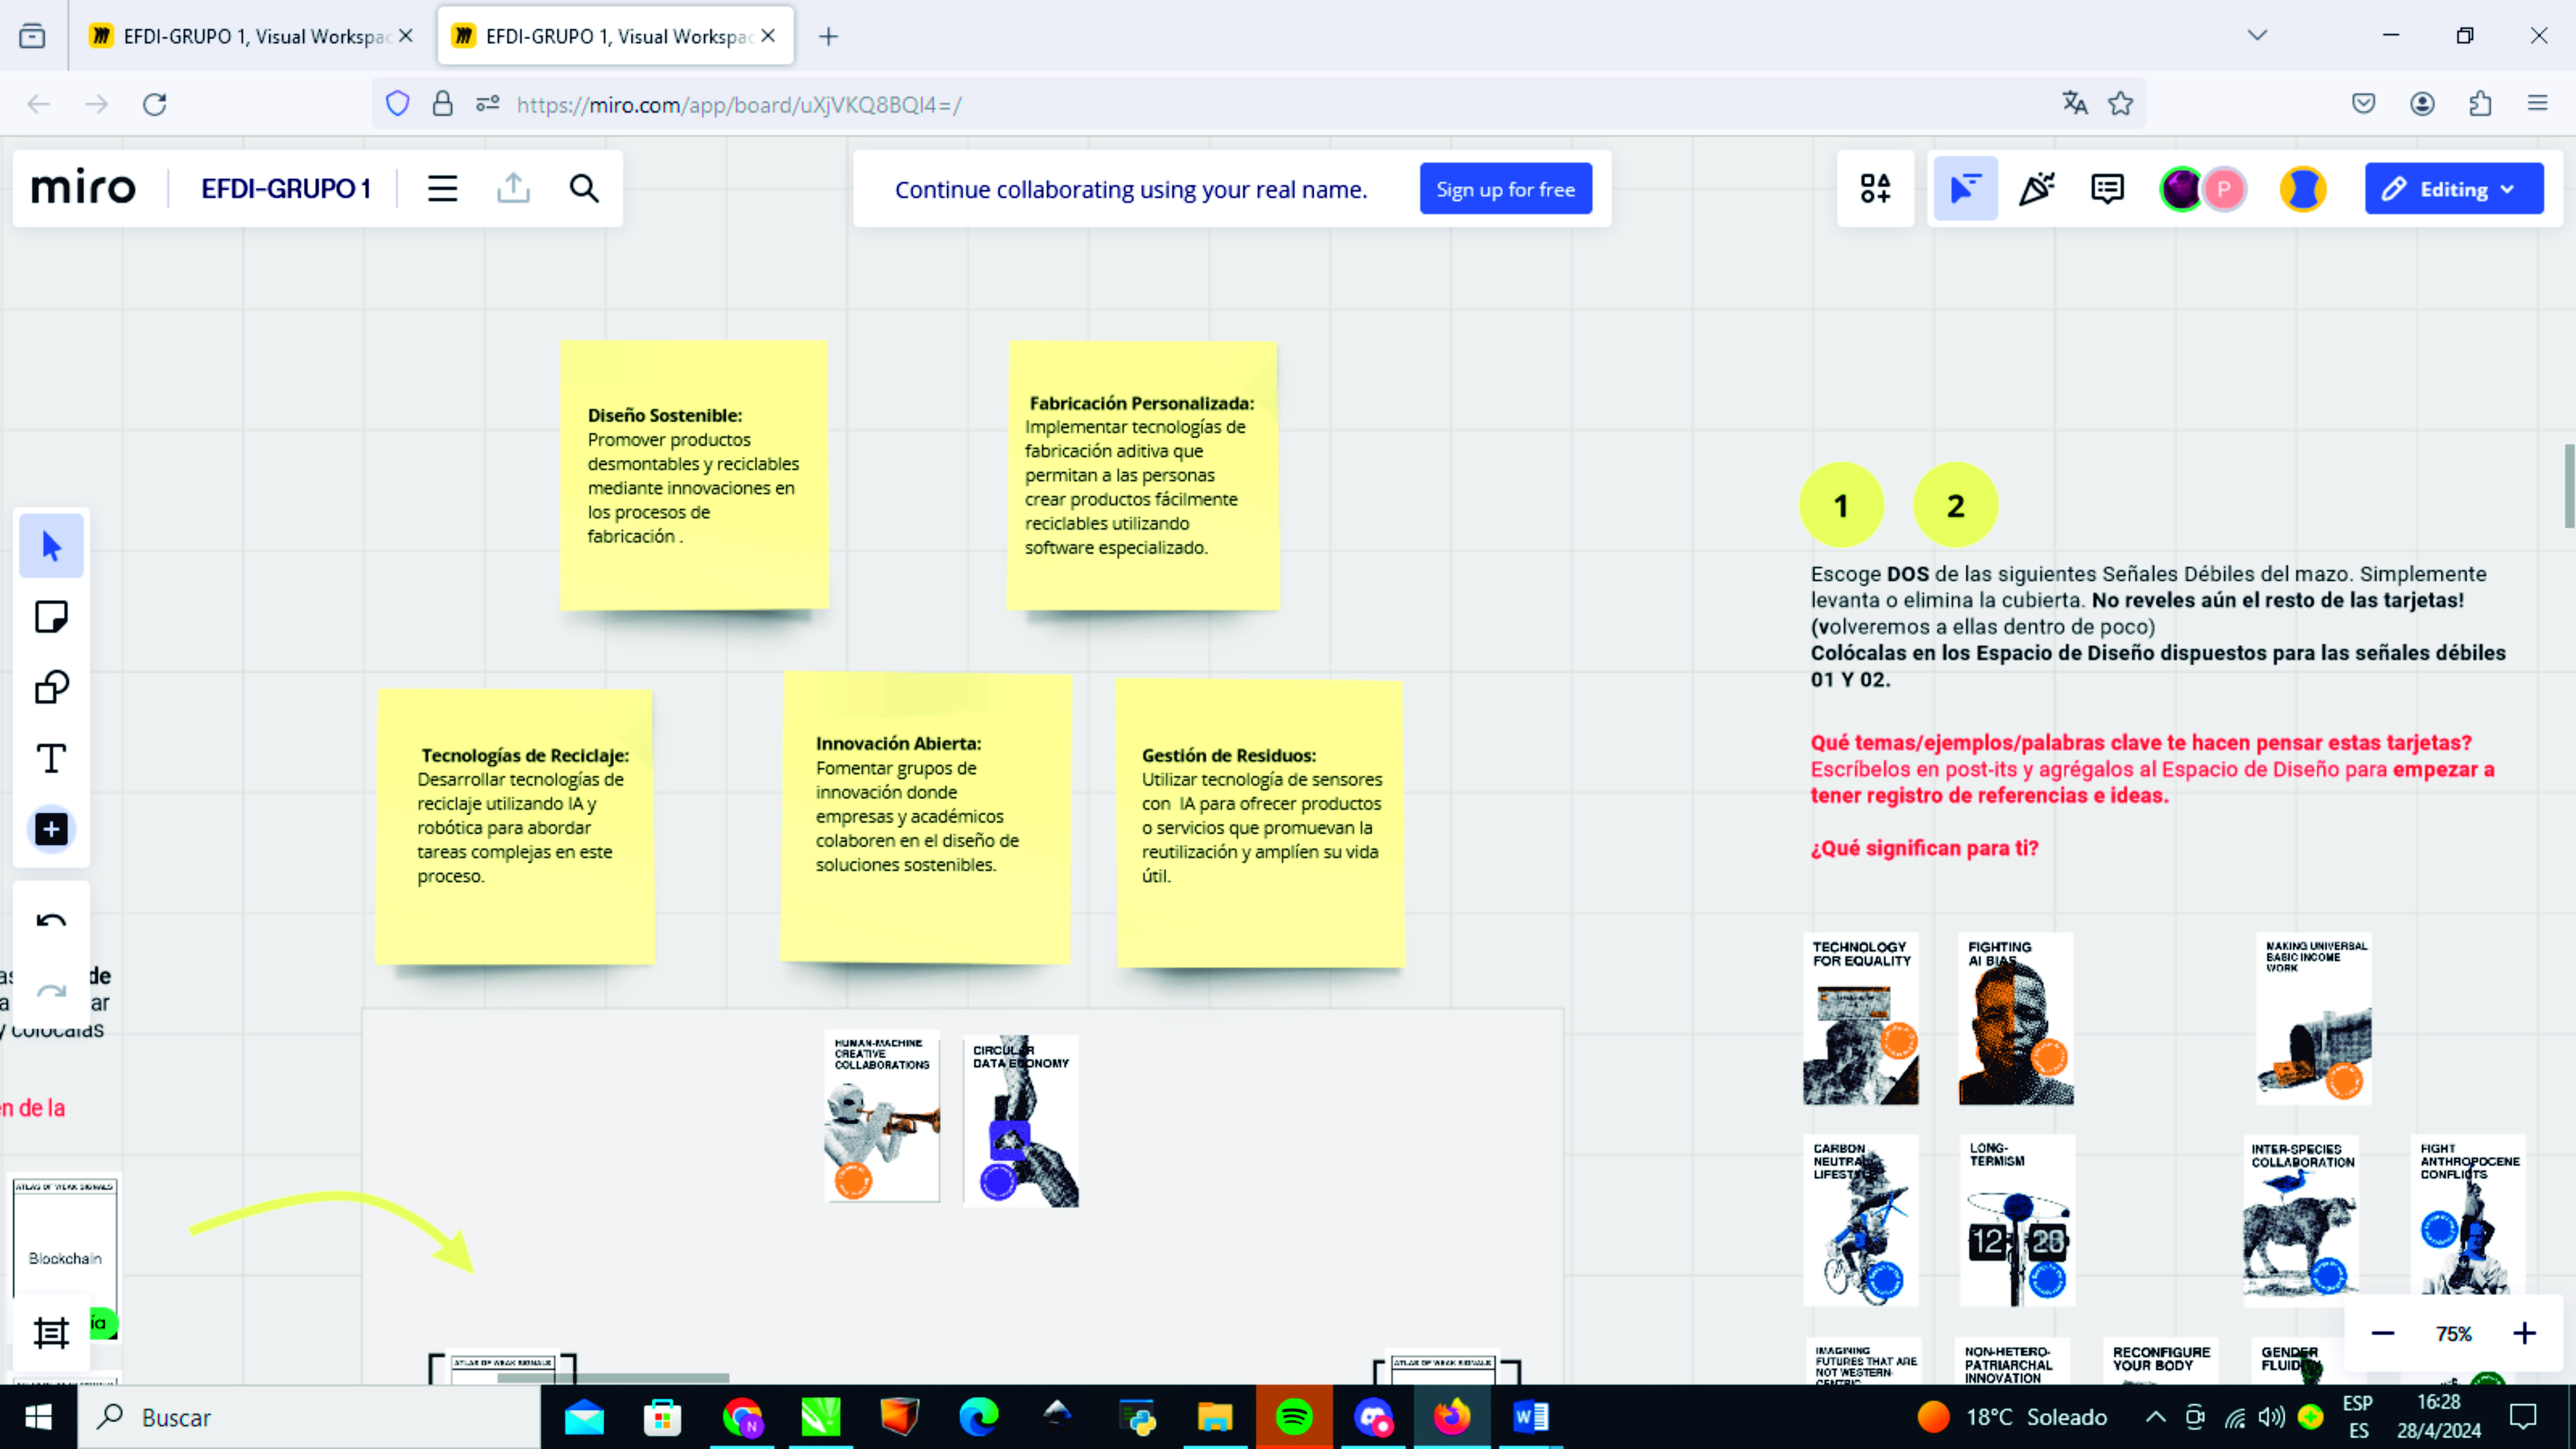Click Sign up for free button
This screenshot has width=2576, height=1449.
pos(1505,189)
